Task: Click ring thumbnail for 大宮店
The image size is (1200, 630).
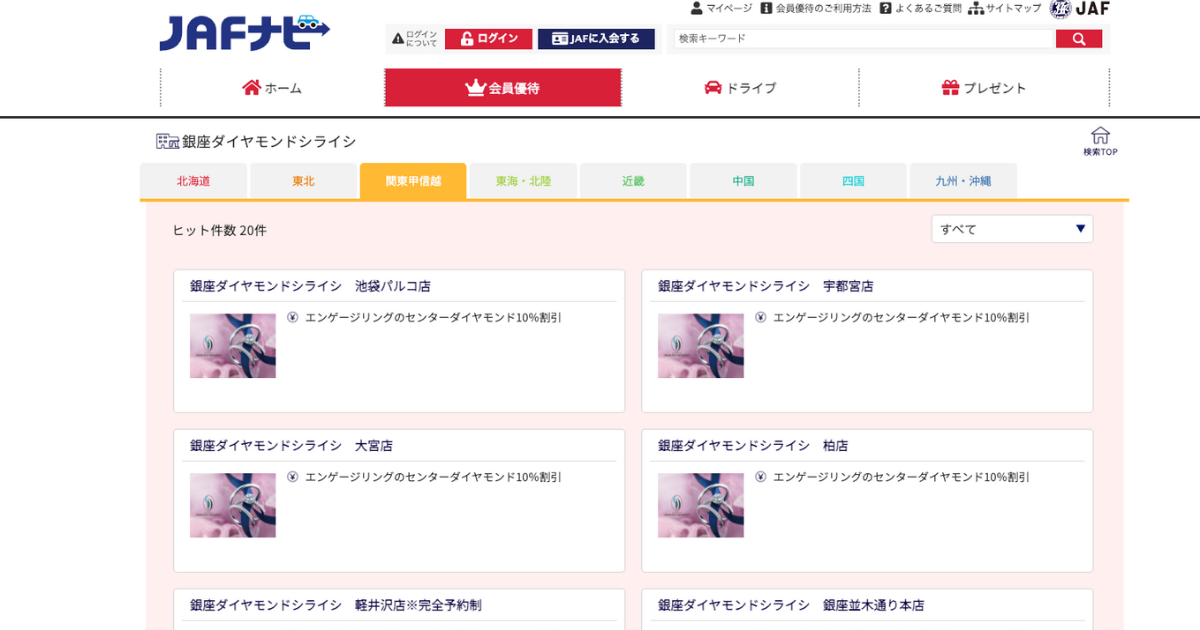Action: click(x=233, y=506)
